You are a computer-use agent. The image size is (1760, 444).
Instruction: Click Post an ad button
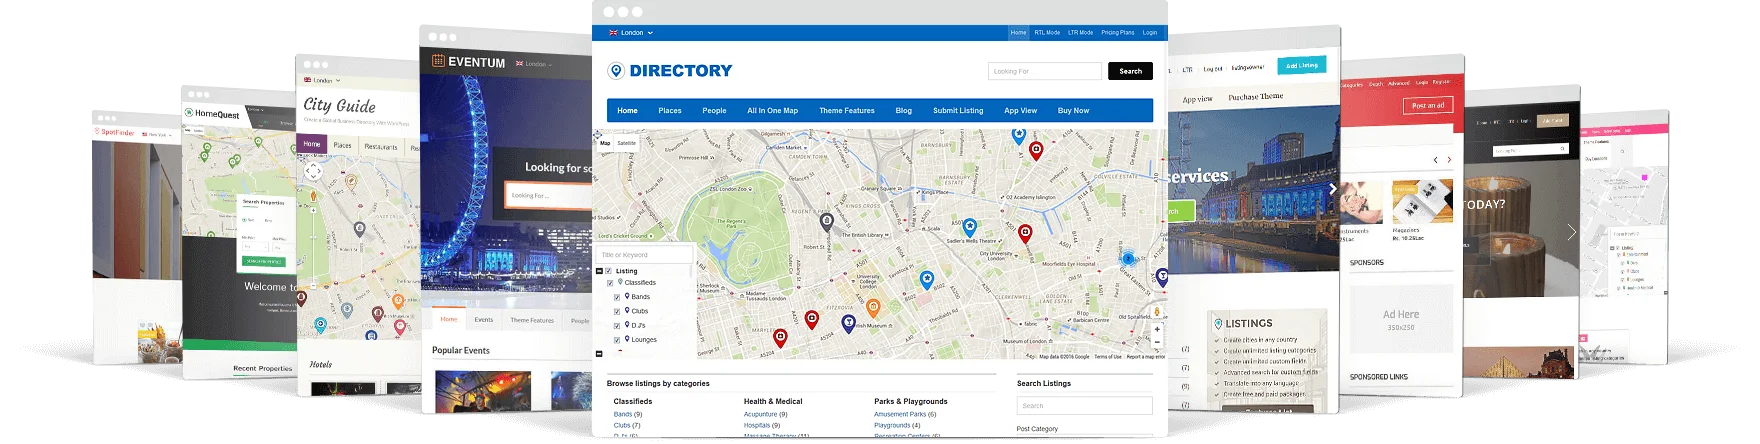tap(1428, 105)
